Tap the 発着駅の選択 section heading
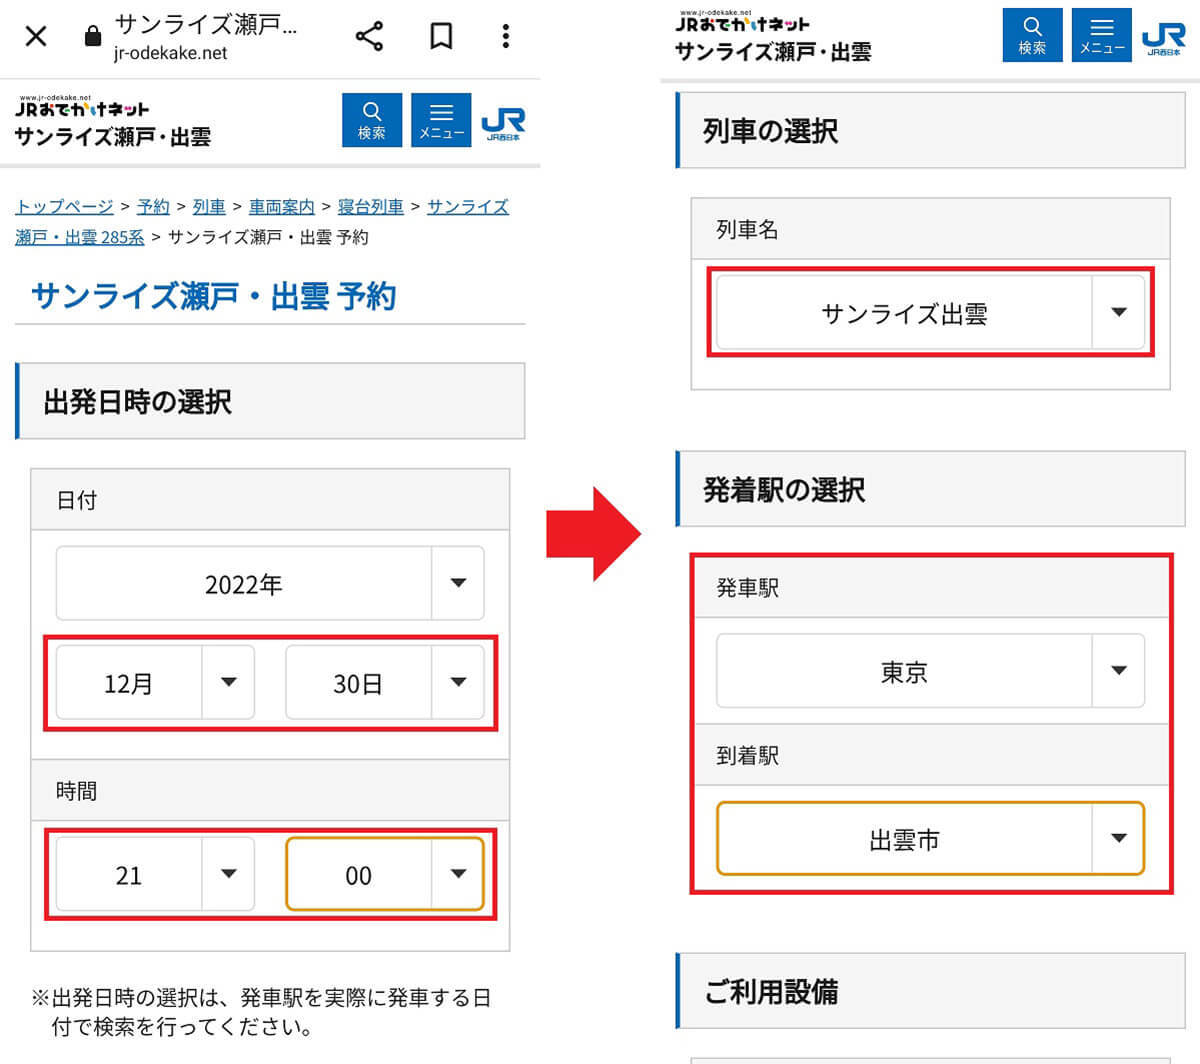This screenshot has width=1200, height=1064. pyautogui.click(x=784, y=490)
